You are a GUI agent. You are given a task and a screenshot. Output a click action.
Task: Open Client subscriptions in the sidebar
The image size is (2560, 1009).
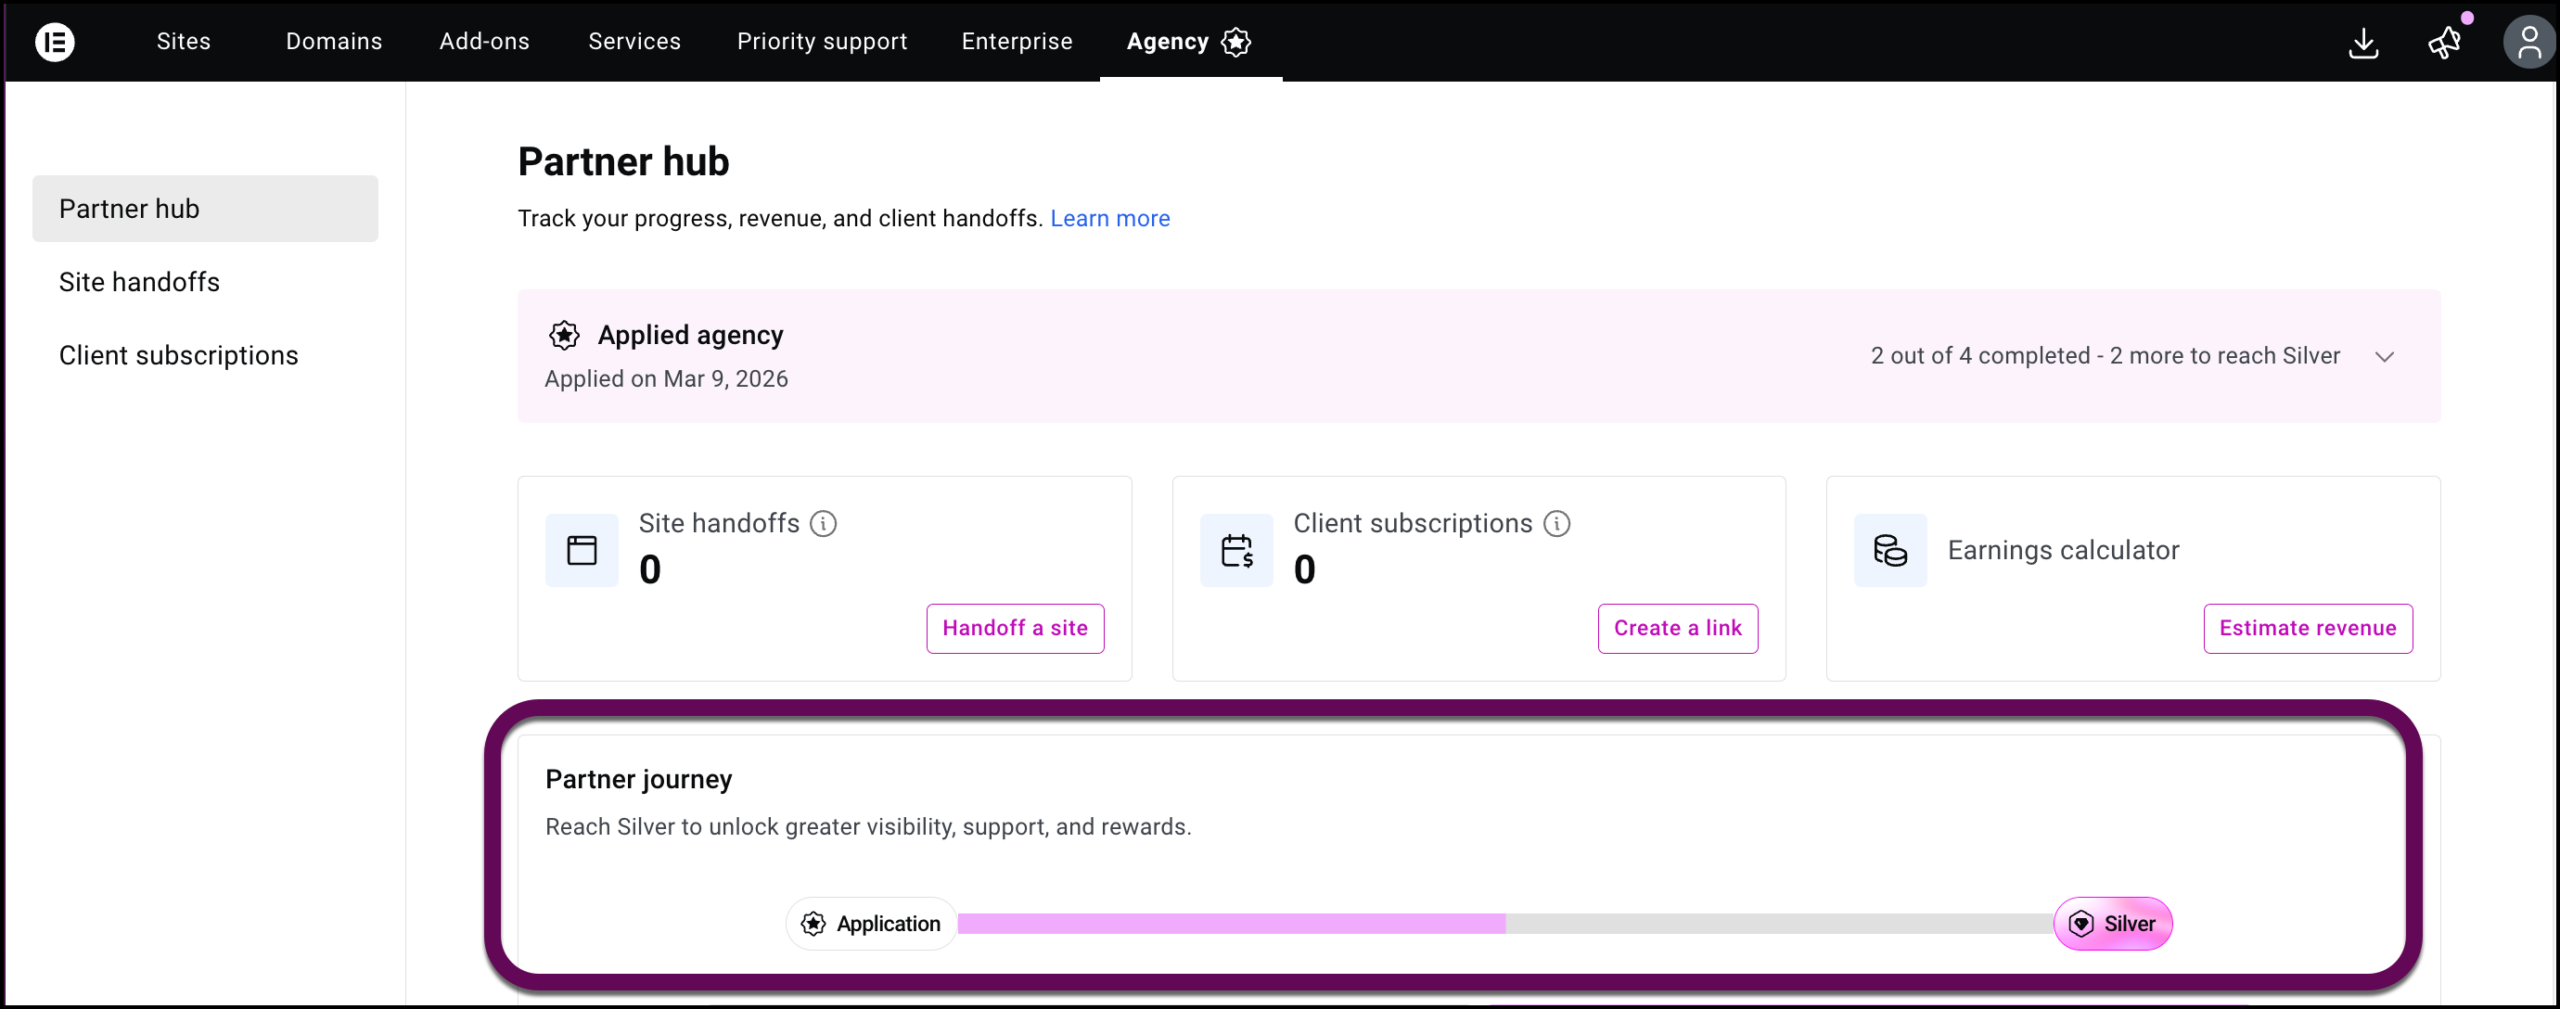(x=178, y=356)
